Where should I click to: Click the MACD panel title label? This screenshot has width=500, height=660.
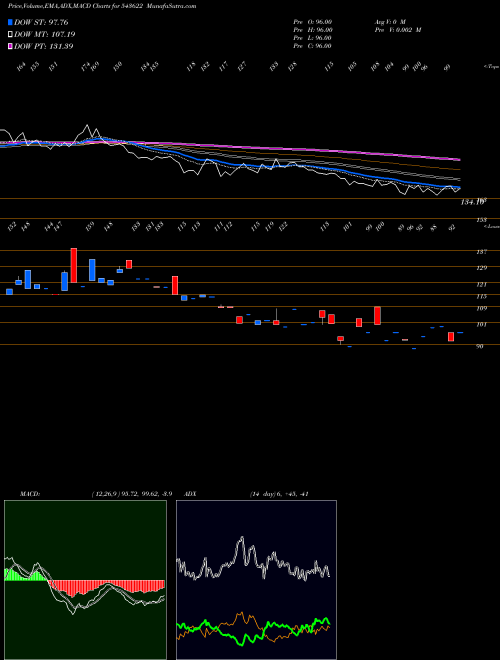tap(29, 494)
